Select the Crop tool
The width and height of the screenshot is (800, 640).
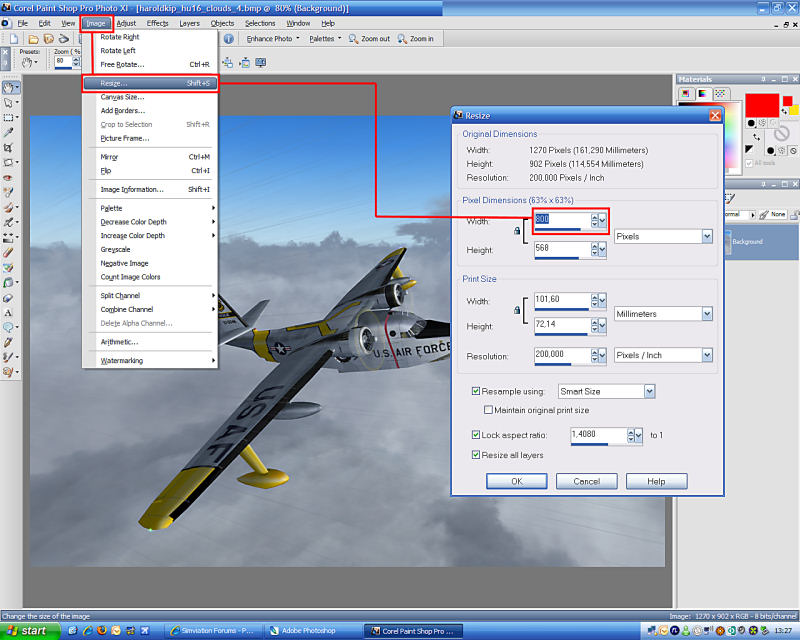tap(8, 147)
